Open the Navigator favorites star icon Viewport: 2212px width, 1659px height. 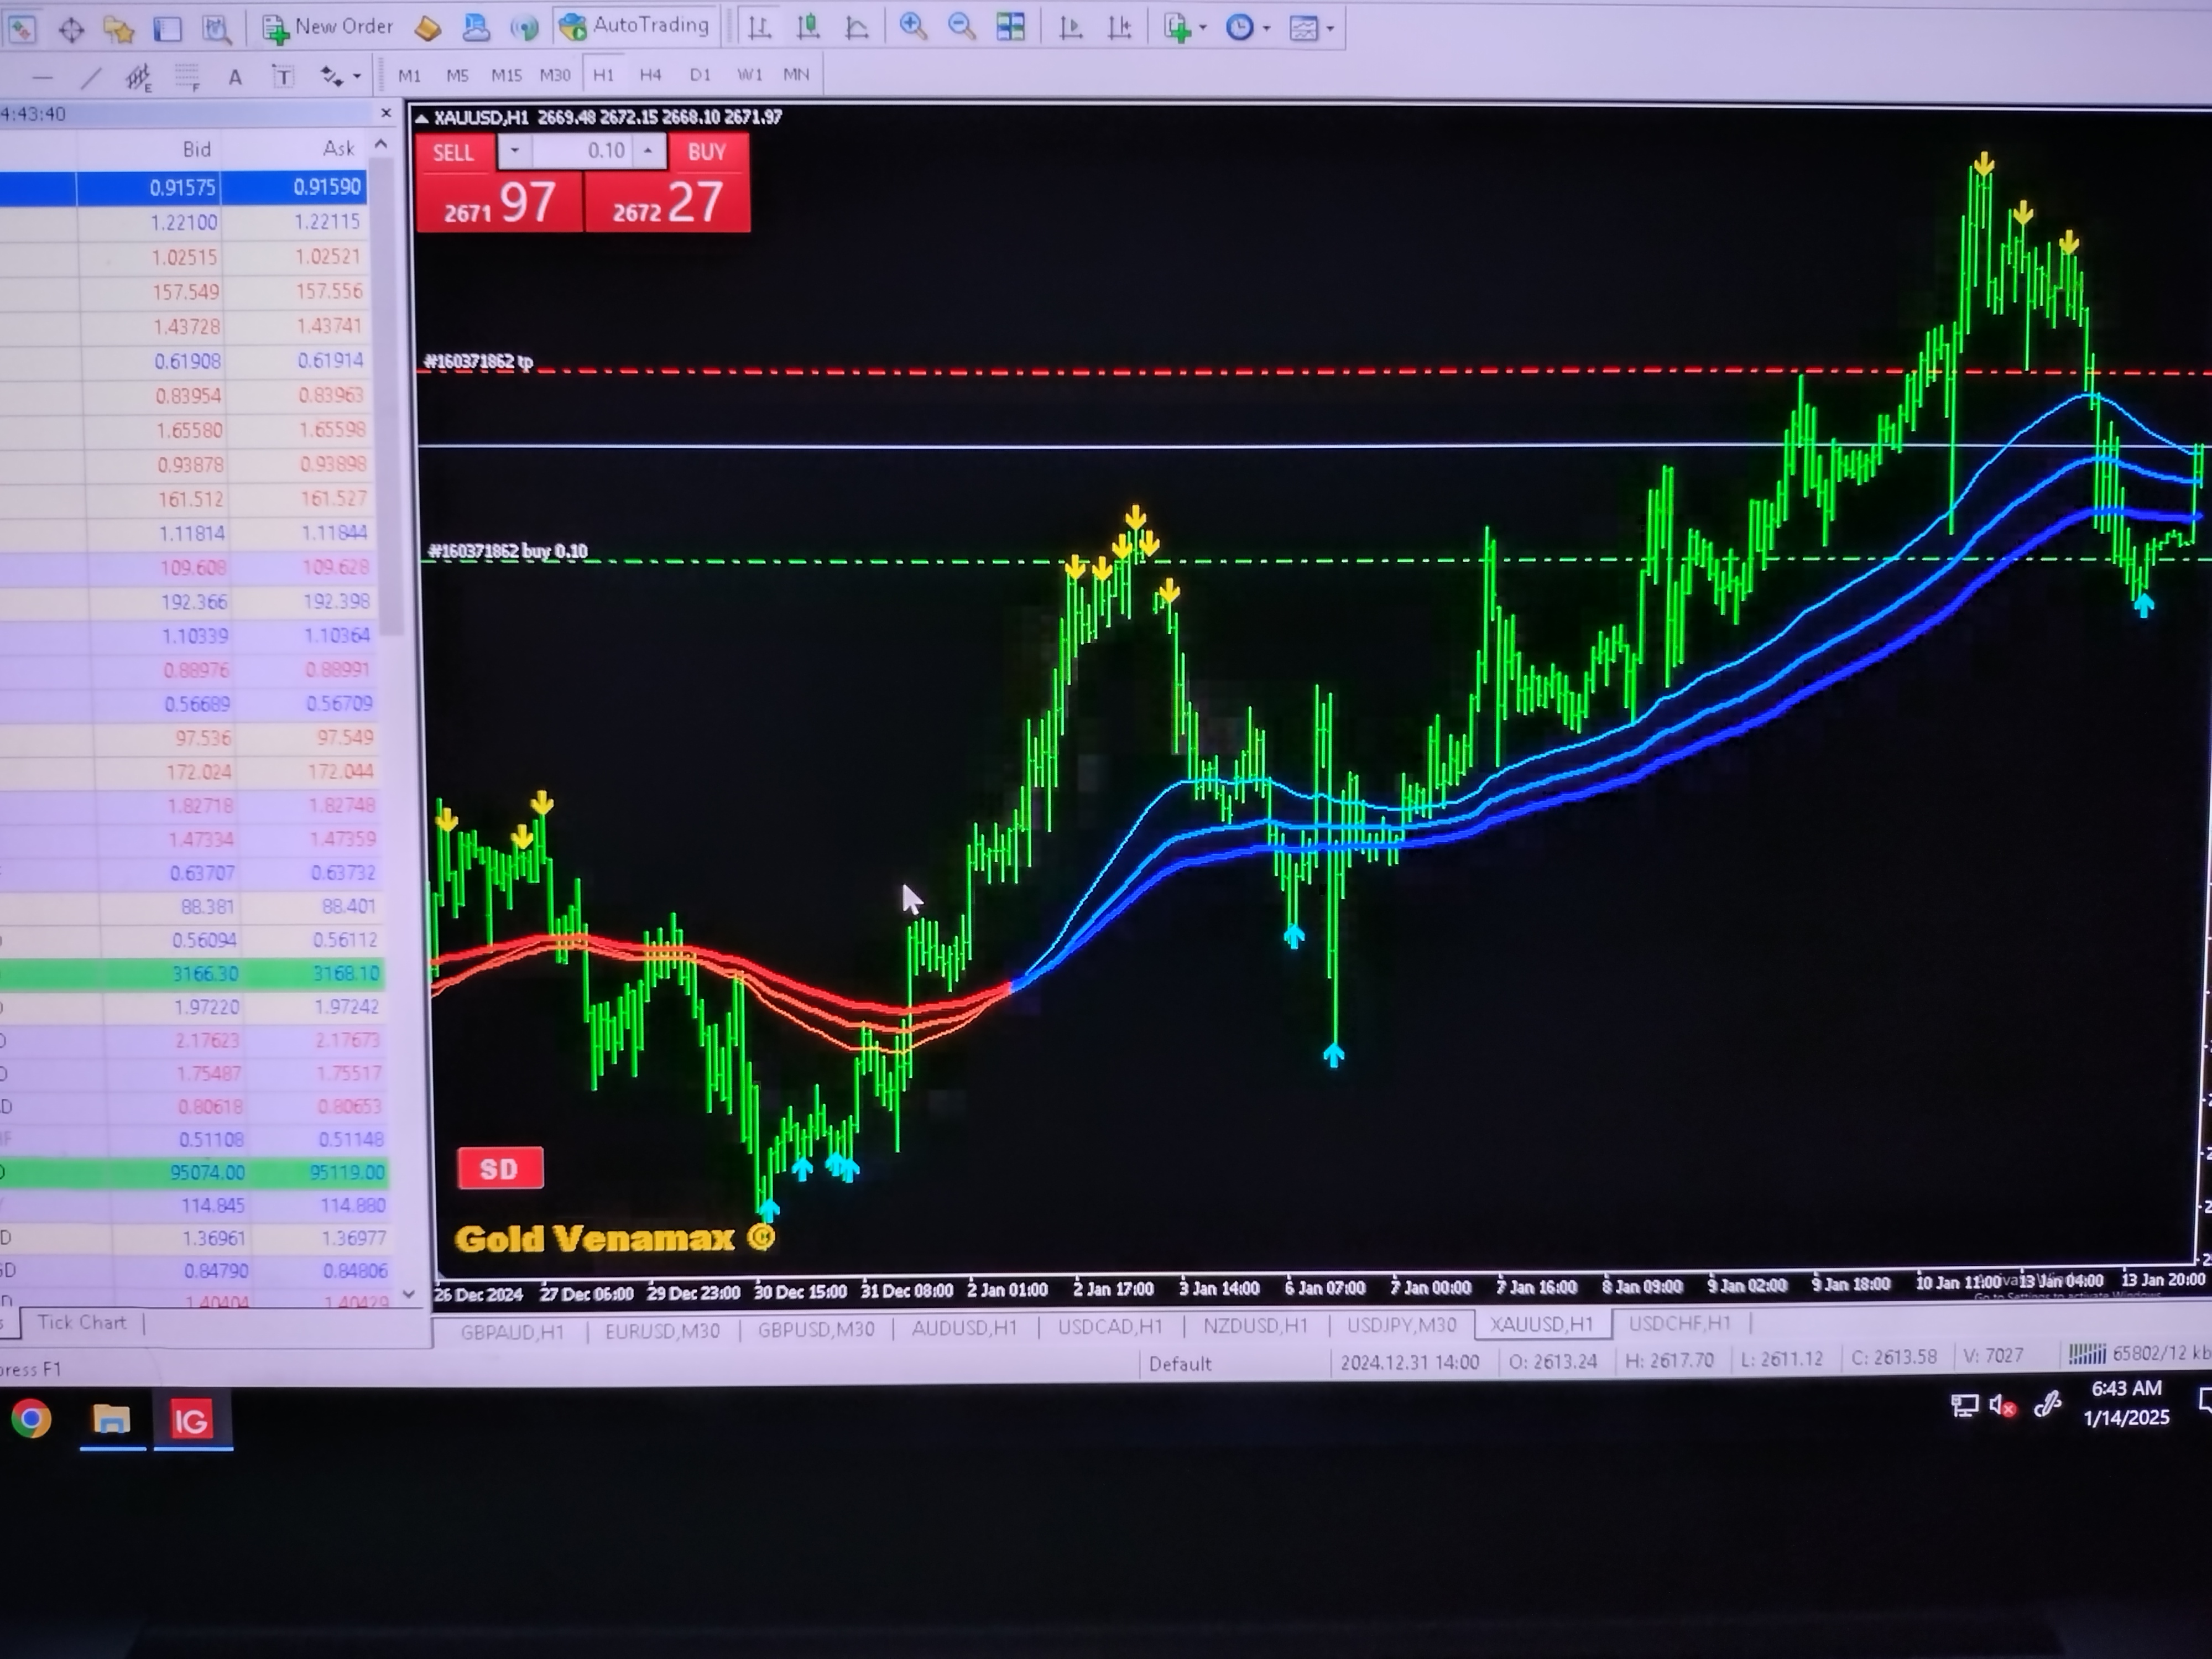point(118,30)
